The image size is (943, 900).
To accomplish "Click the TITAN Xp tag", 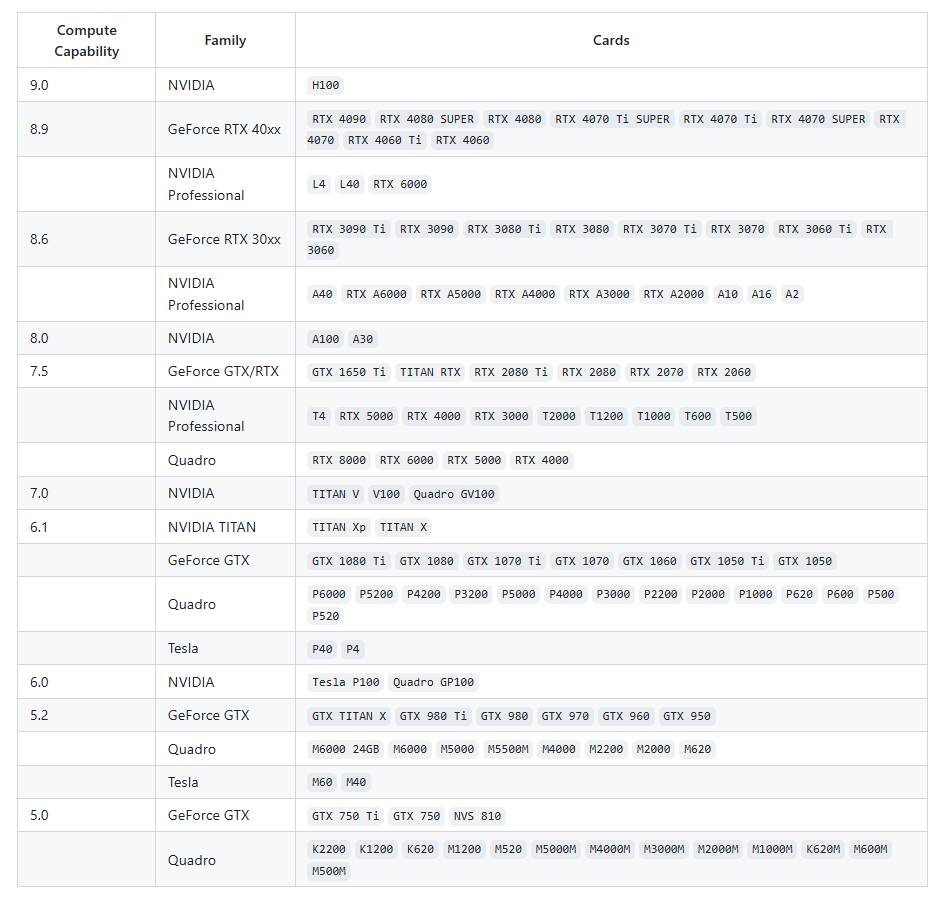I will (x=339, y=527).
